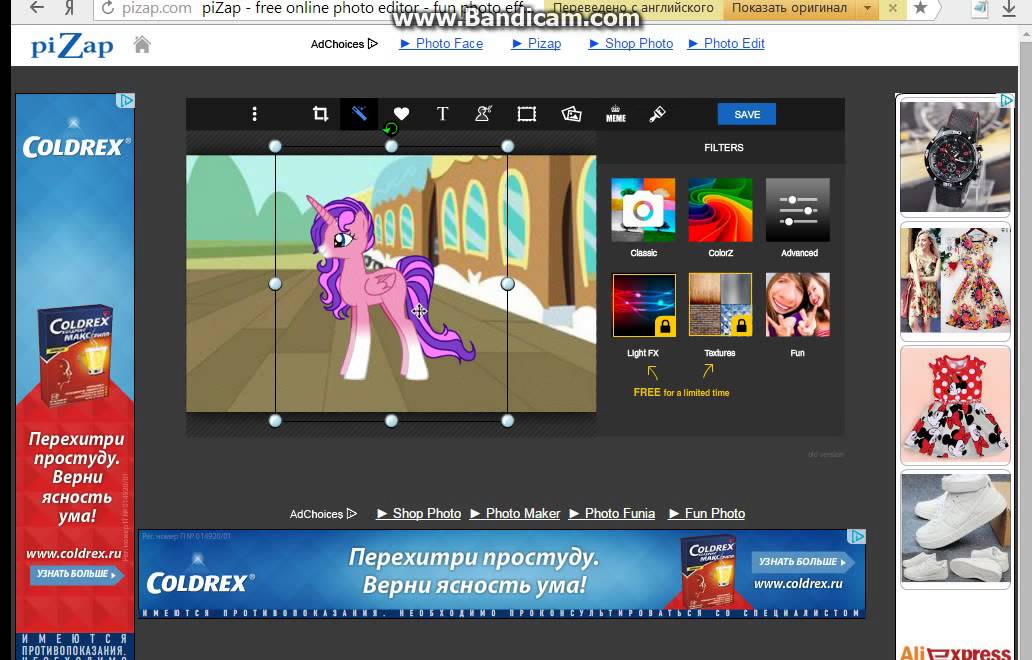
Task: Click the left-middle selection handle
Action: 275,284
